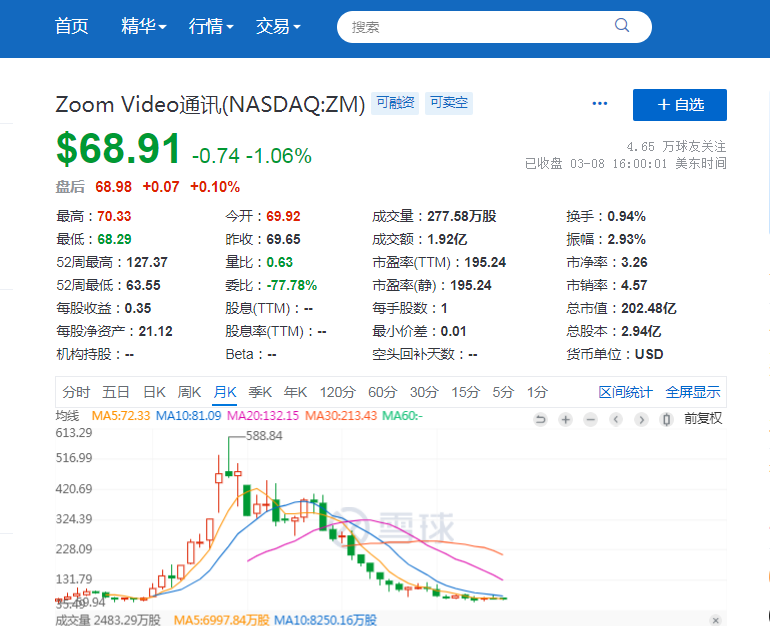Click the MA5:72.33 indicator label
The image size is (770, 626).
pyautogui.click(x=121, y=416)
